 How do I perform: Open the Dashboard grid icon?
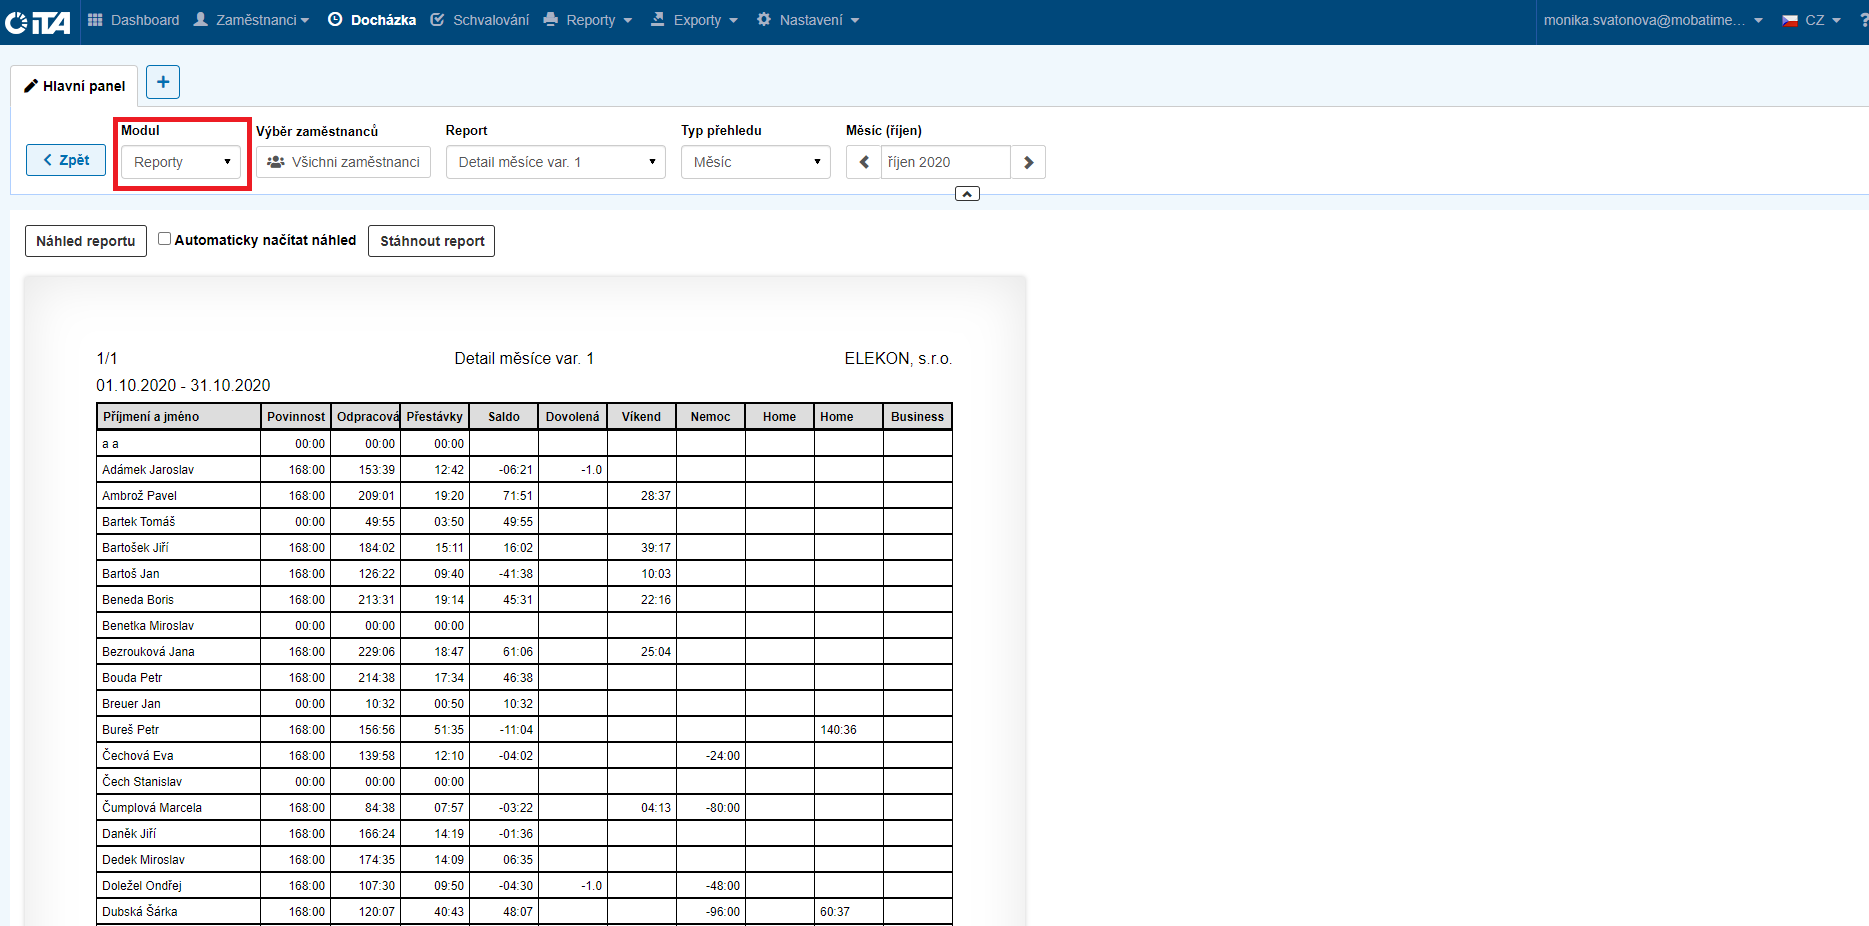pos(95,20)
